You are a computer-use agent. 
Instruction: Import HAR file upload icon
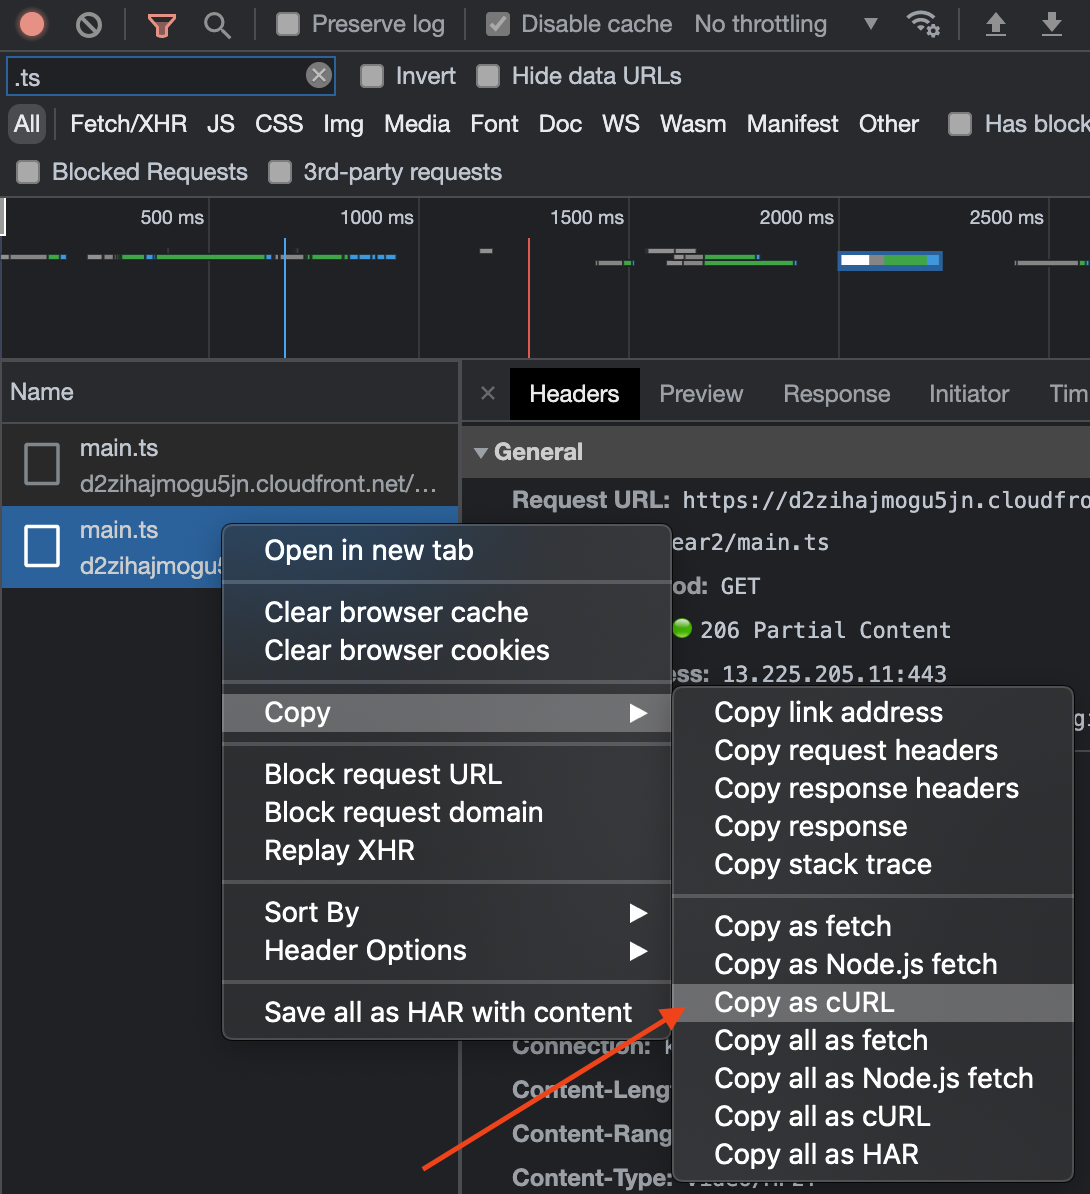pyautogui.click(x=996, y=24)
